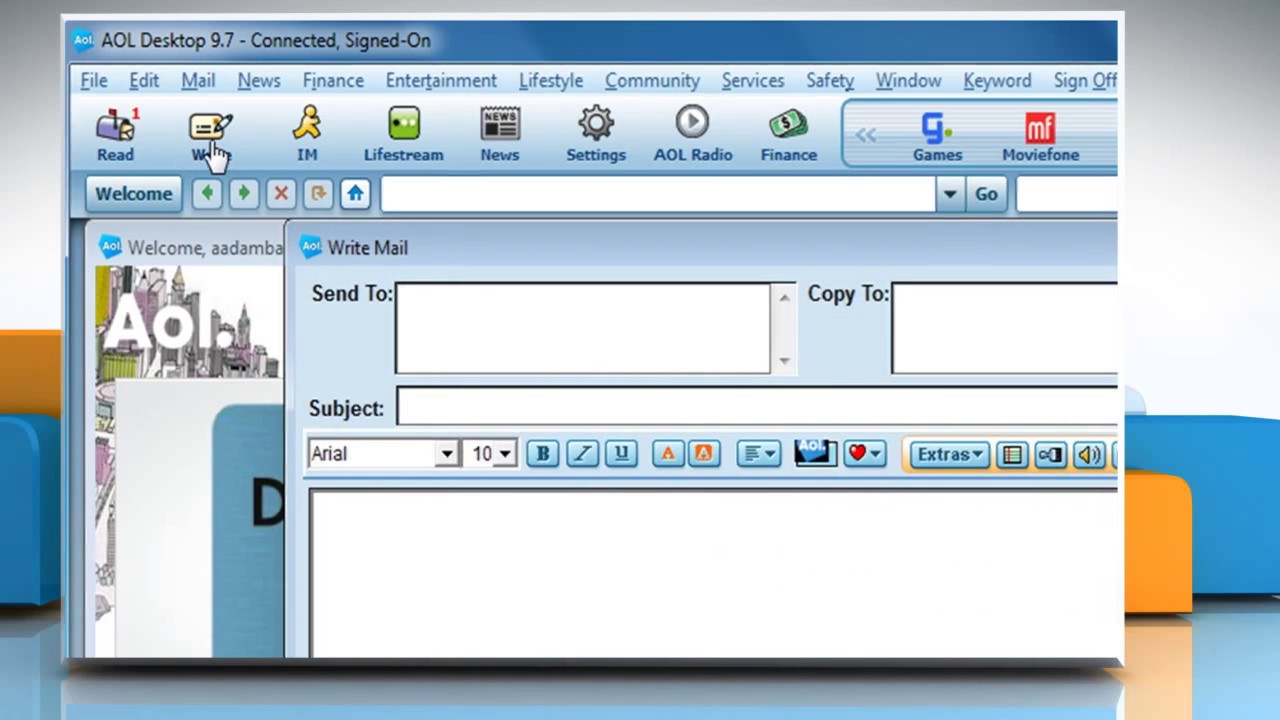Open the IM running man icon

pos(307,135)
